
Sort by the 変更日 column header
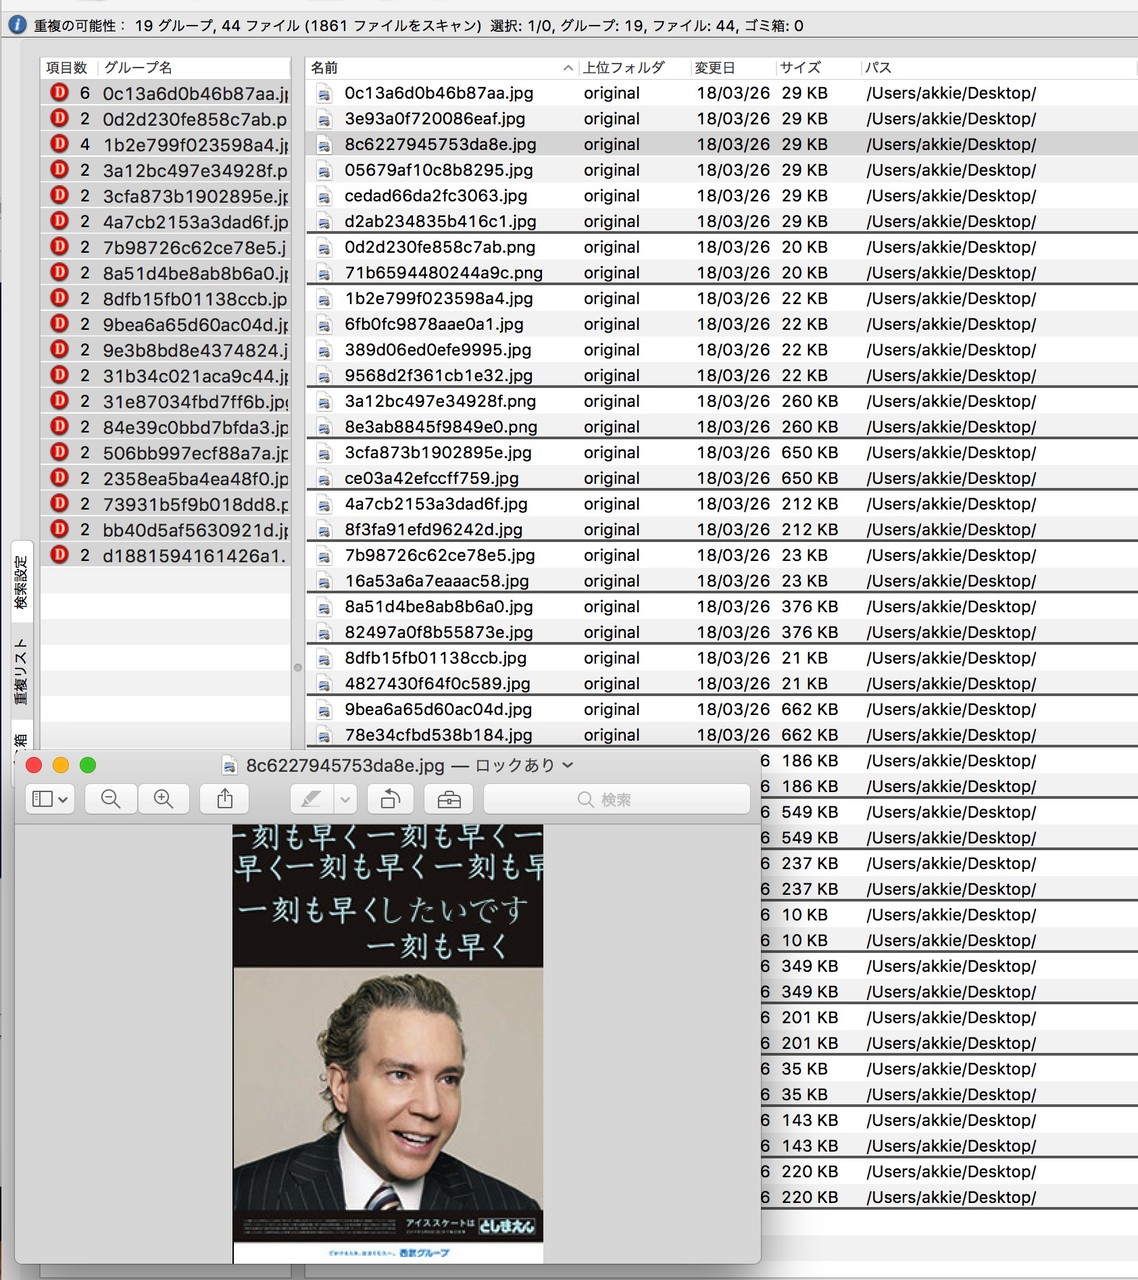click(715, 67)
